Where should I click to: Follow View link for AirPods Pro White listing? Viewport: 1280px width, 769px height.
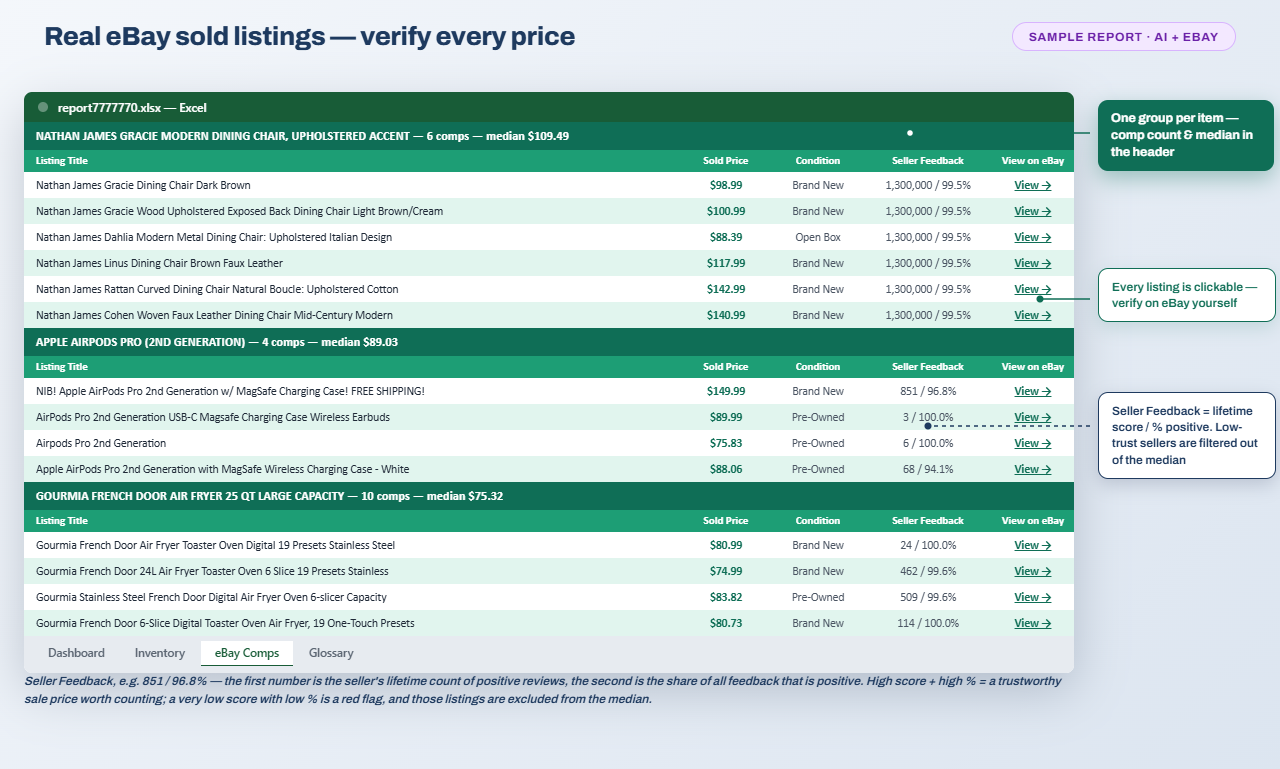click(1033, 469)
